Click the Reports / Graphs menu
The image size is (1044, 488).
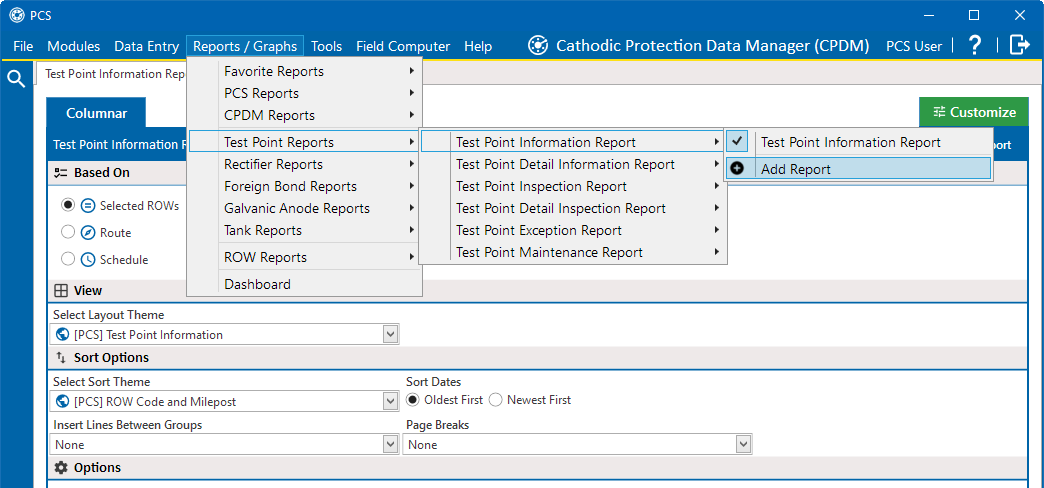pos(245,46)
